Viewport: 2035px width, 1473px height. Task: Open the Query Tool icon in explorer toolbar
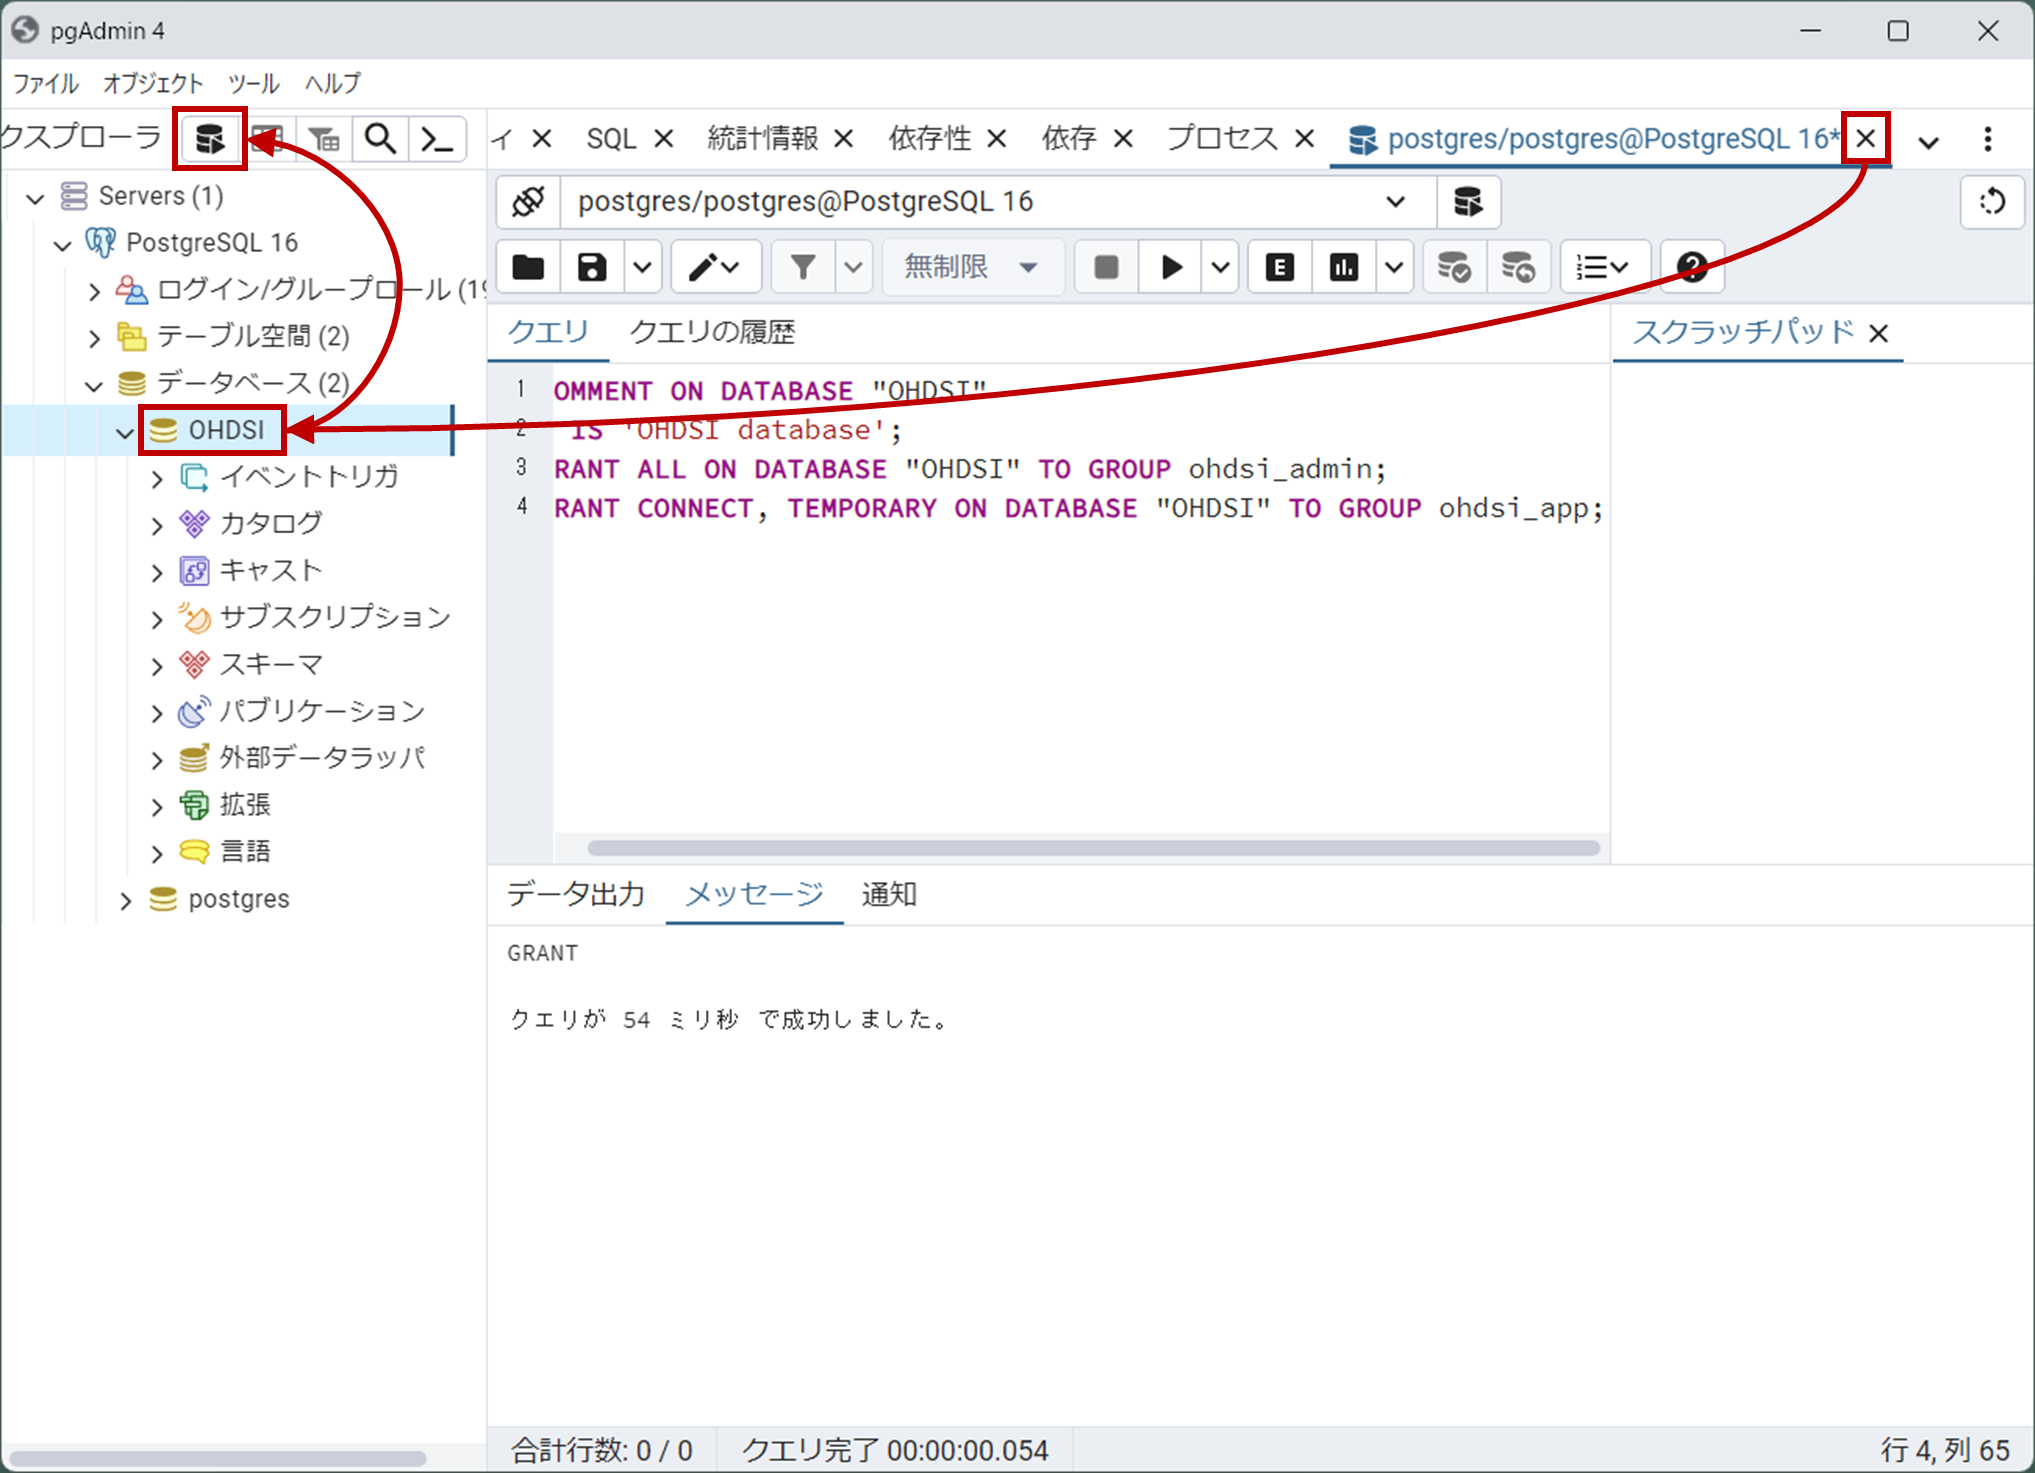pyautogui.click(x=209, y=139)
